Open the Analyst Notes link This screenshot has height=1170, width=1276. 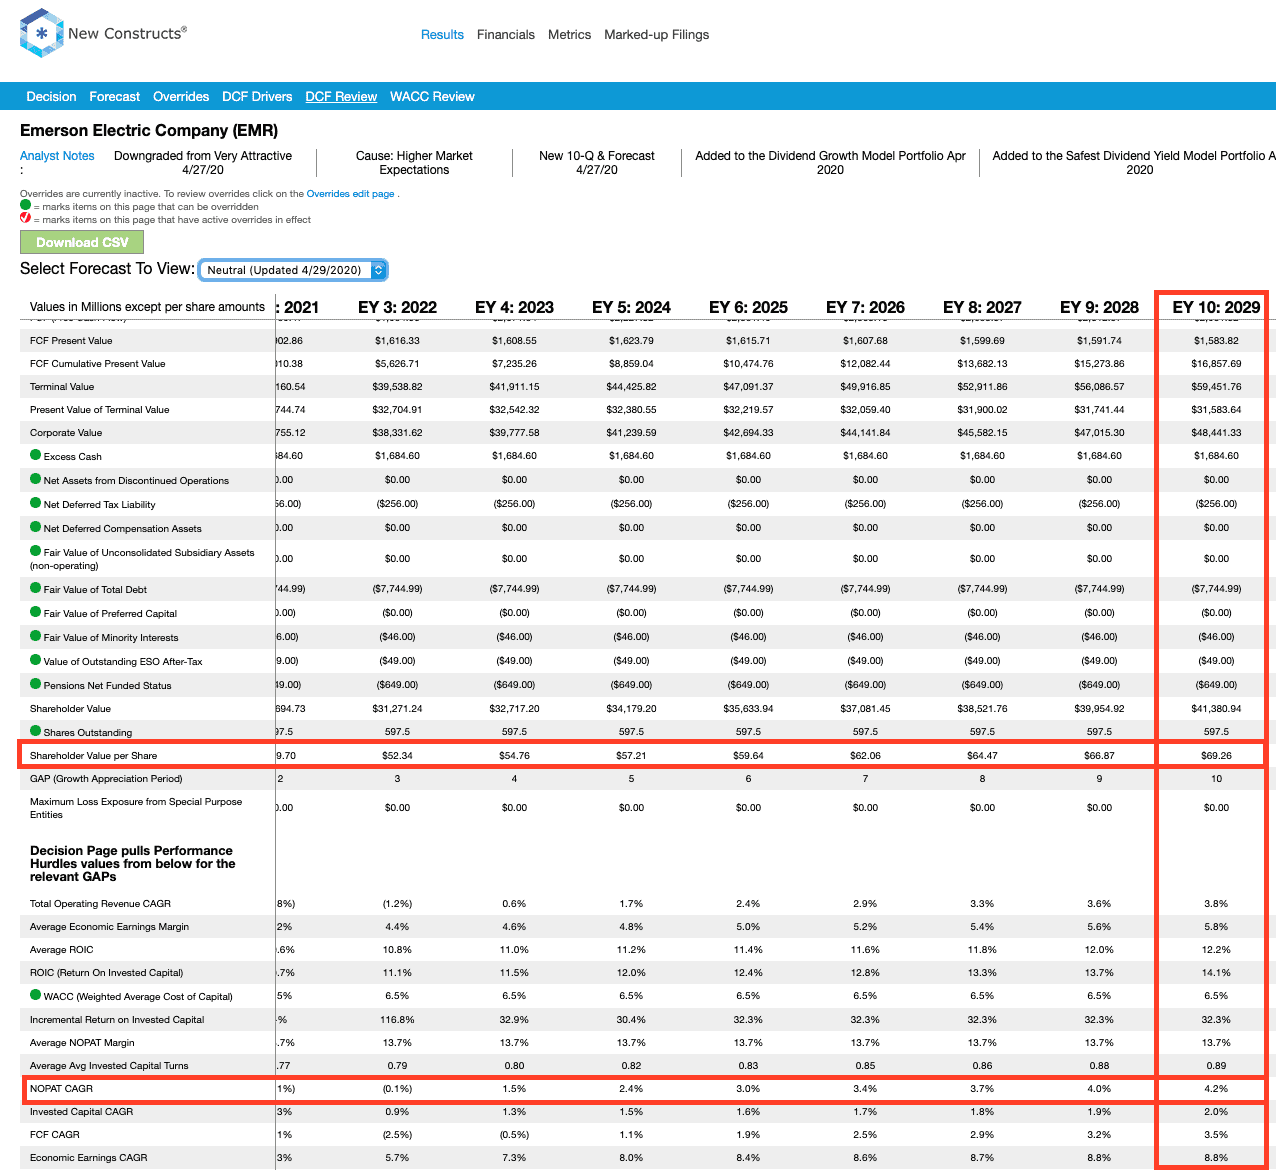(x=57, y=156)
